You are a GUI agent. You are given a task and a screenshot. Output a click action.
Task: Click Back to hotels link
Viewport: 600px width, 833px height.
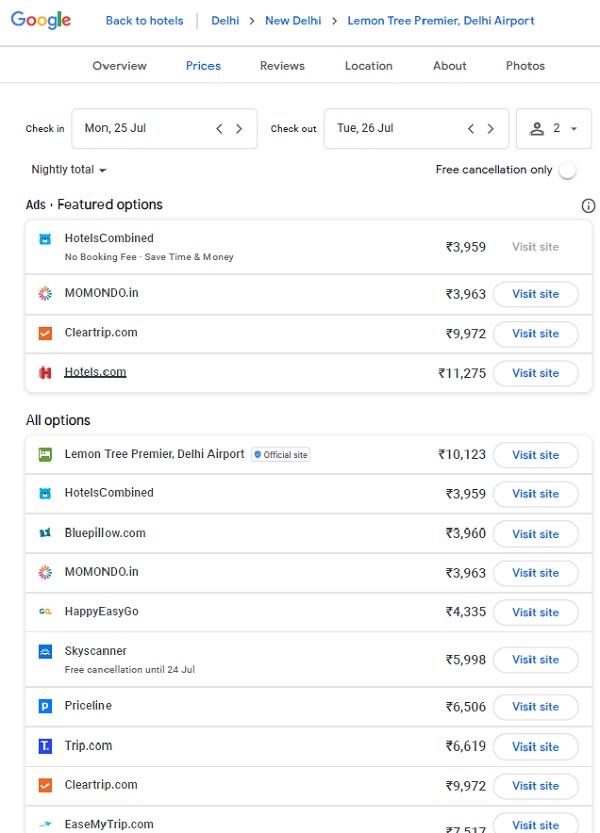[144, 21]
